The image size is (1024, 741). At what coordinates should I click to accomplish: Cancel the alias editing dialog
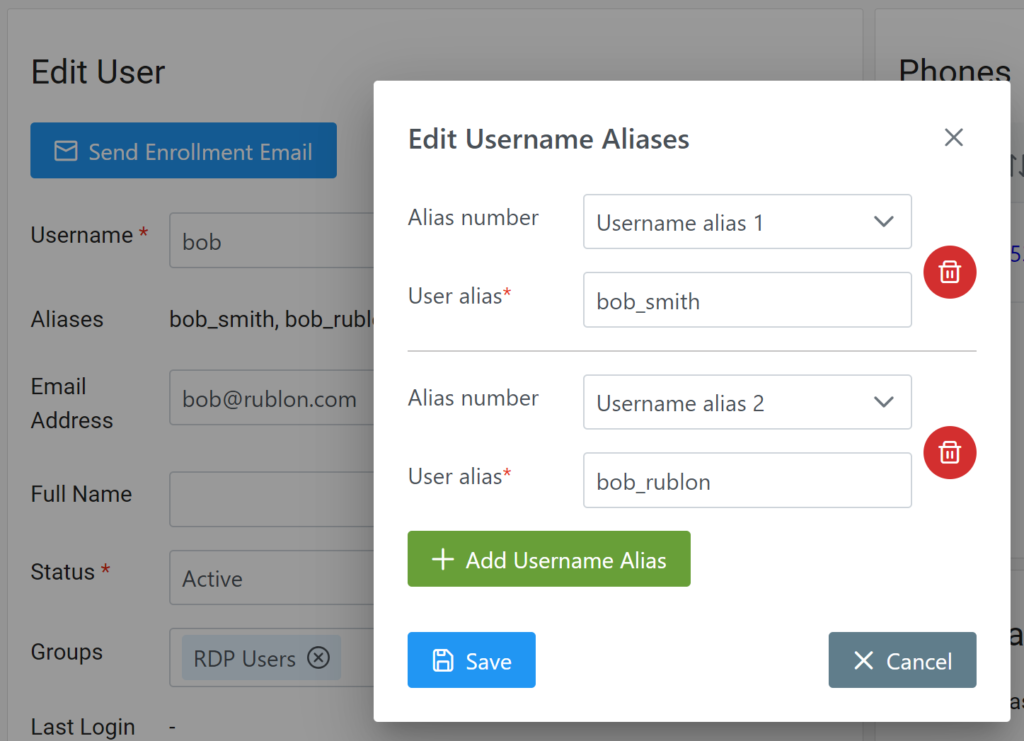coord(902,660)
